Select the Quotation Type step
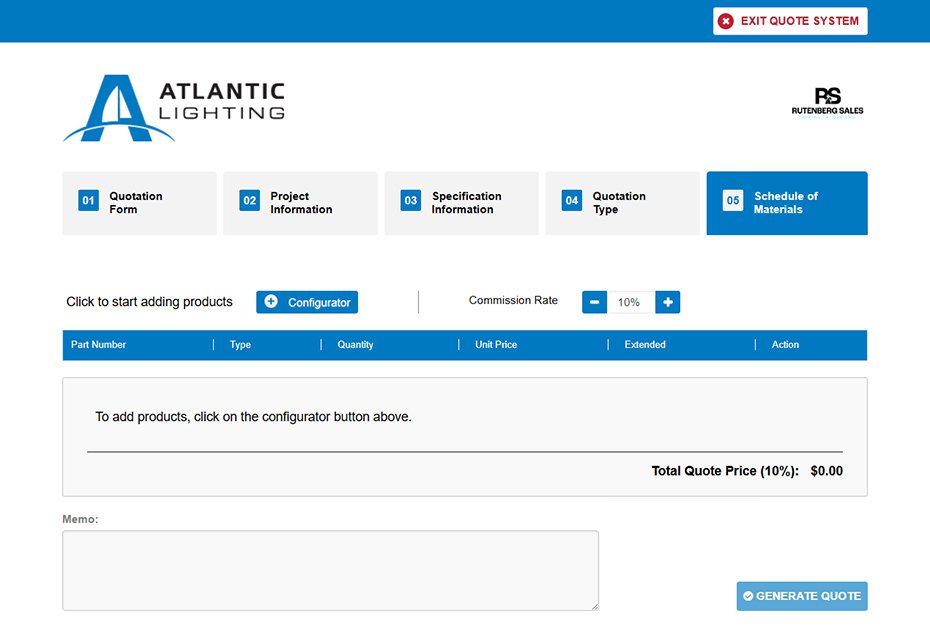The image size is (930, 630). [x=622, y=203]
